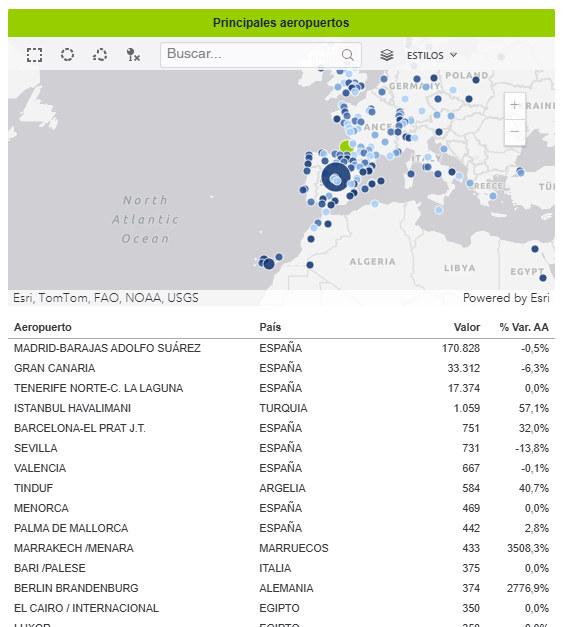Focus the Buscar search field
563x627 pixels.
(x=261, y=55)
